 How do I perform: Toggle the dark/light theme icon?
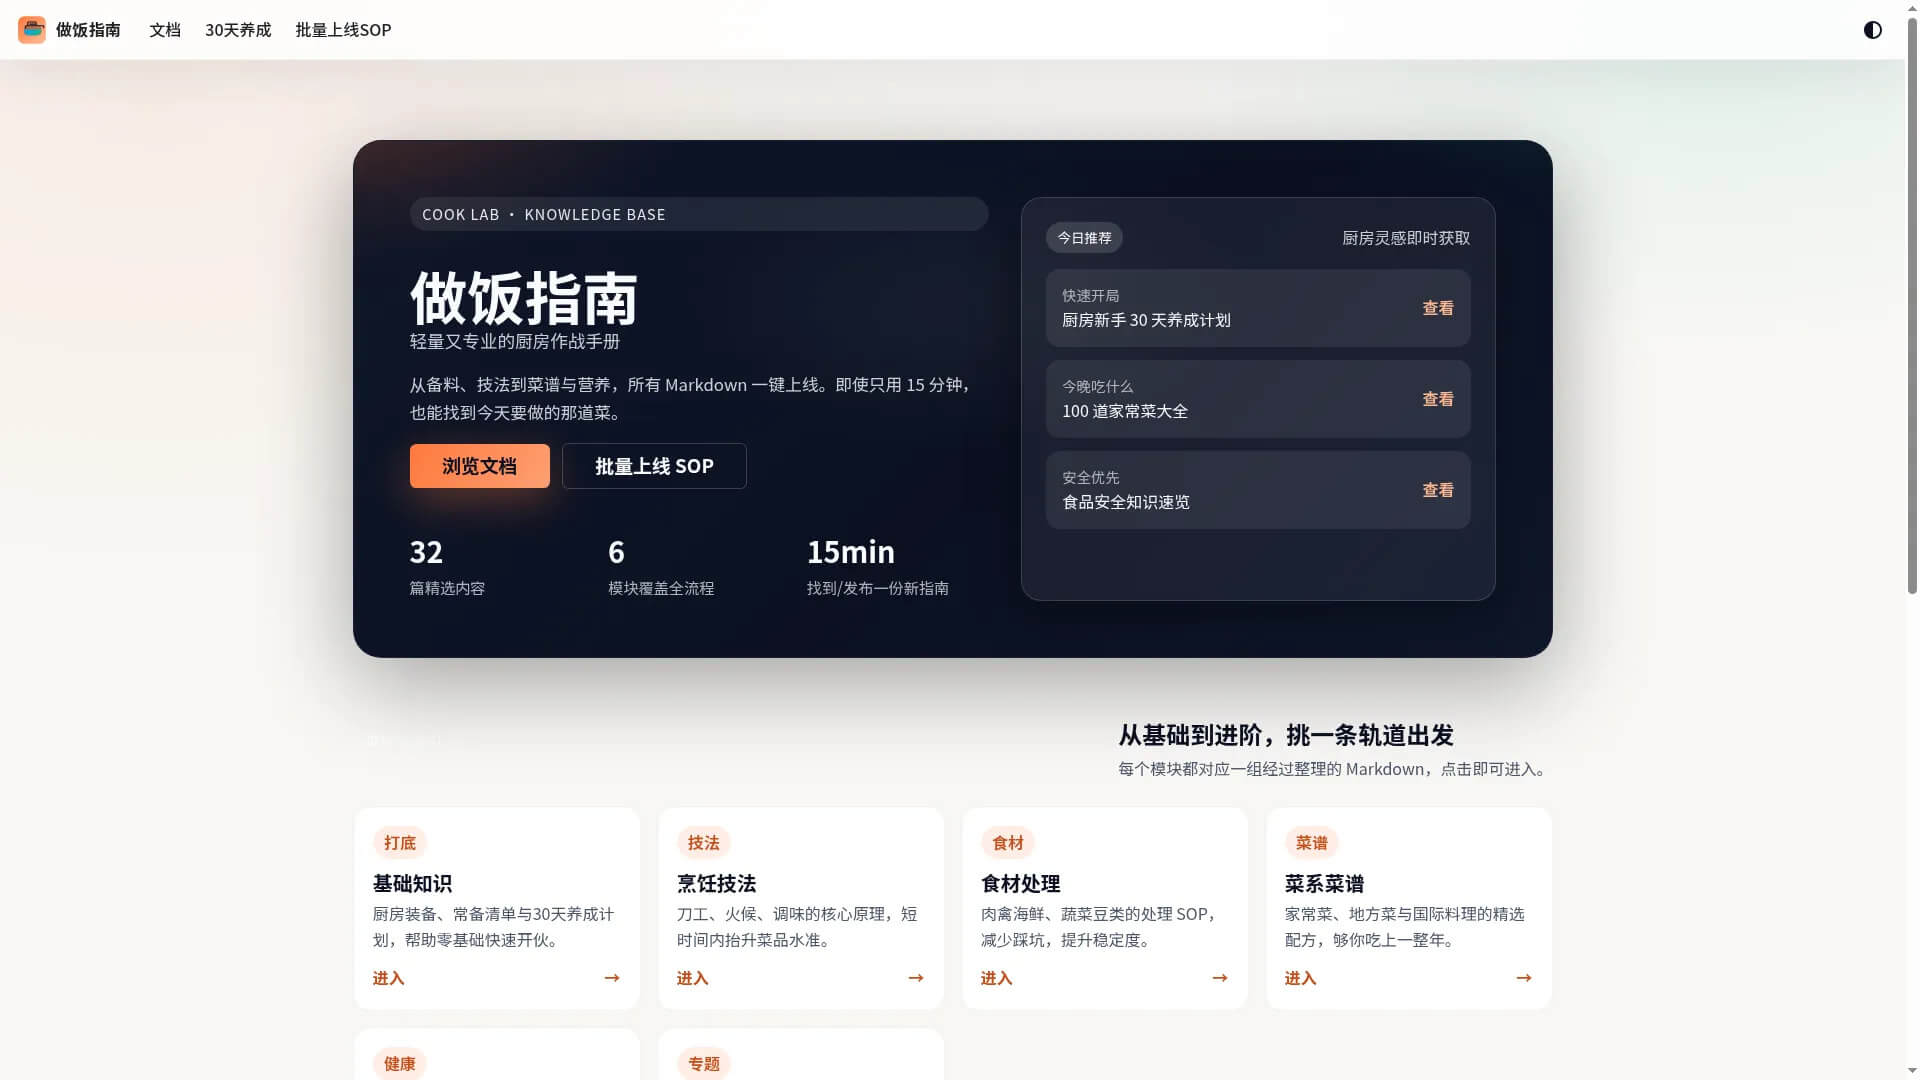point(1872,31)
